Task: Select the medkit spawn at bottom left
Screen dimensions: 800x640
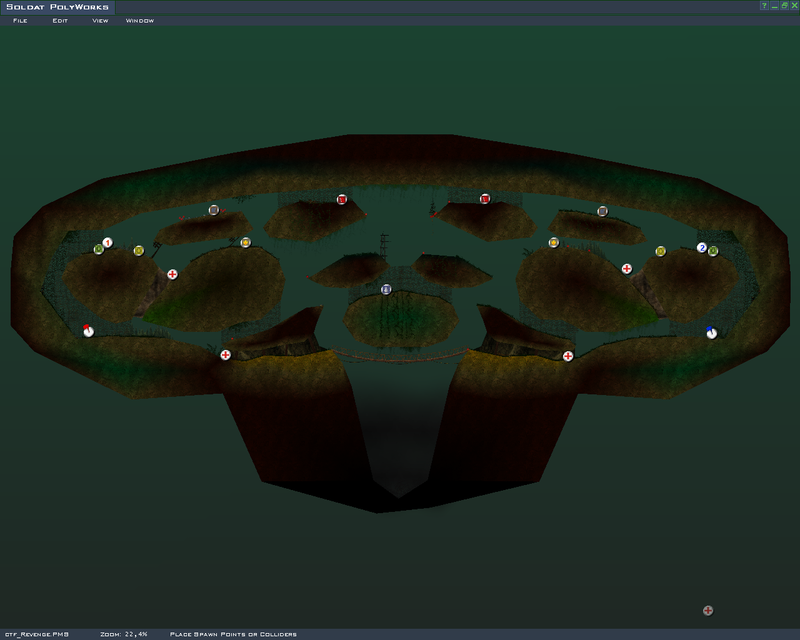Action: pos(225,355)
